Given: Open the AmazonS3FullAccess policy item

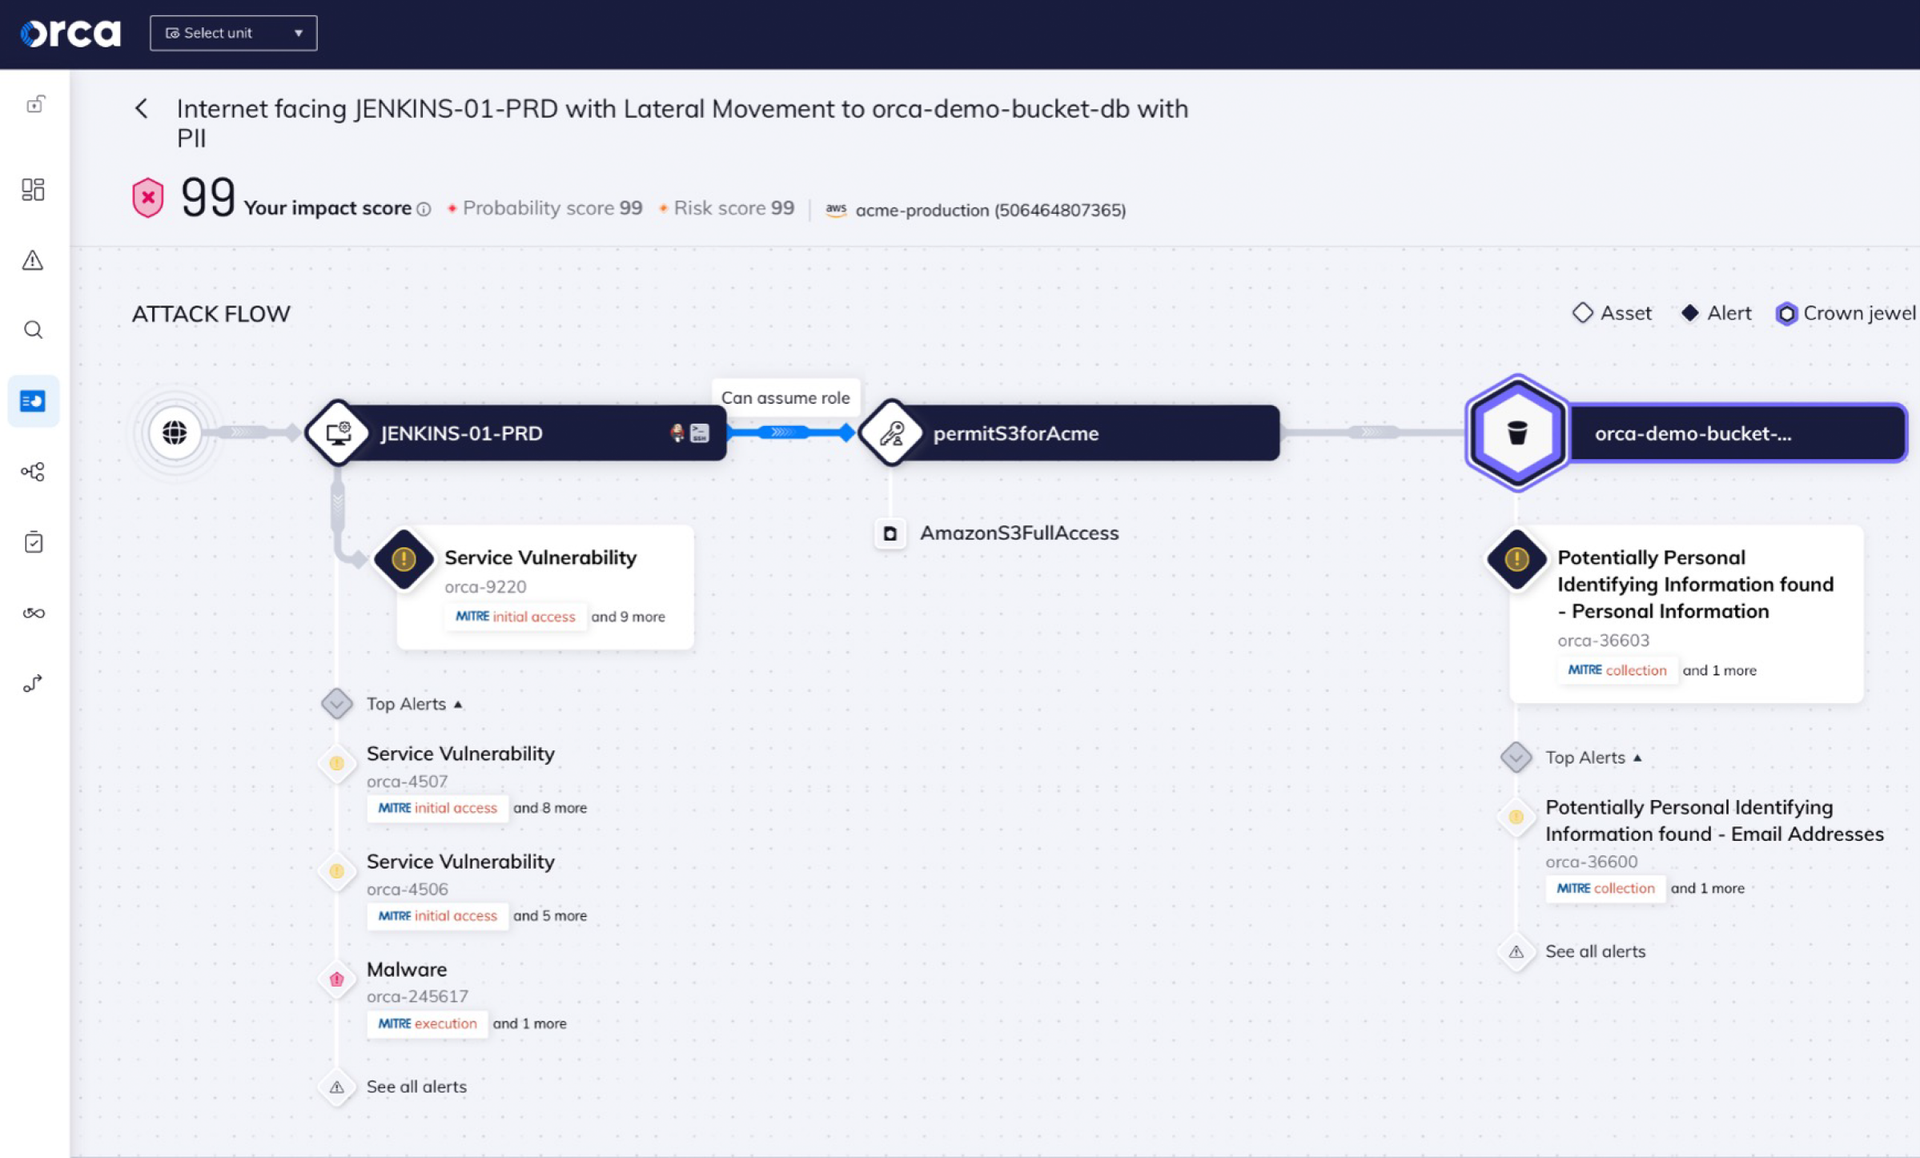Looking at the screenshot, I should (1018, 533).
